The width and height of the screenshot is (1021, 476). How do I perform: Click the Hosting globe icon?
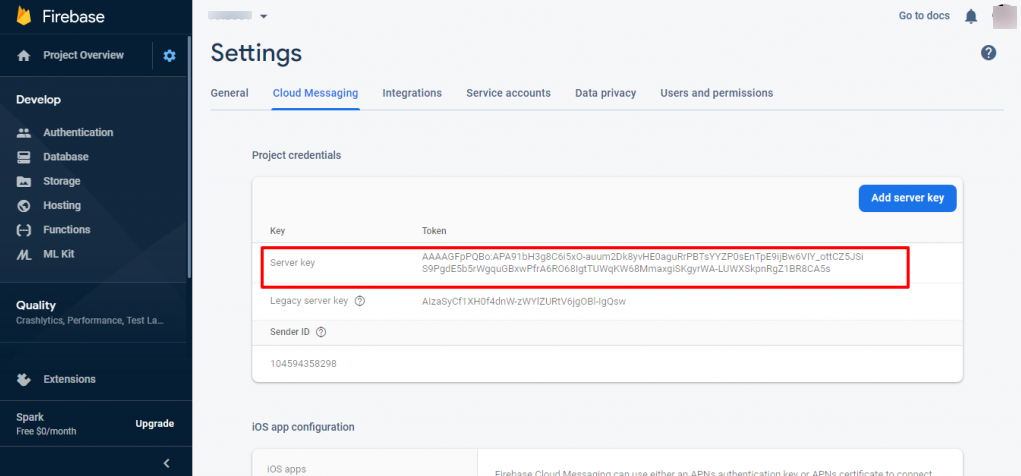[24, 206]
